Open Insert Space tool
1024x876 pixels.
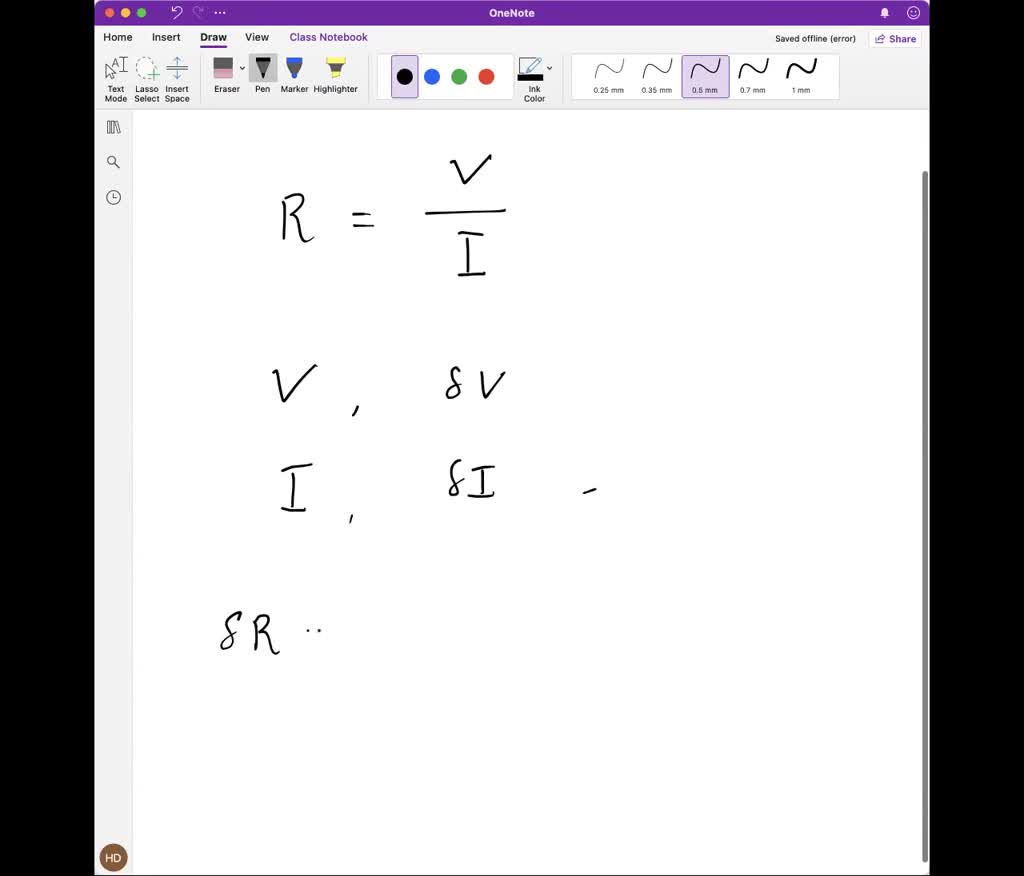click(x=177, y=72)
